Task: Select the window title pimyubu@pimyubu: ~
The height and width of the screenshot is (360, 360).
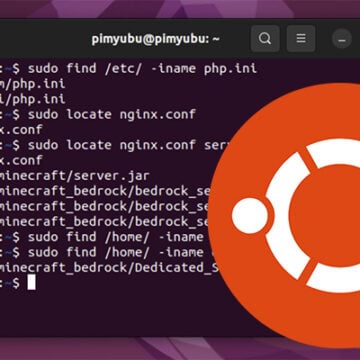Action: point(156,39)
